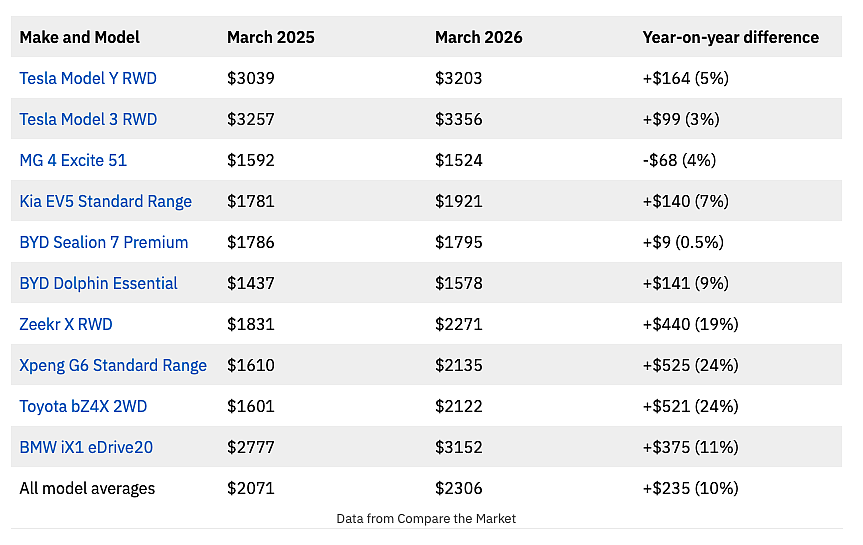Open Kia EV5 Standard Range link
This screenshot has width=863, height=545.
(x=106, y=201)
